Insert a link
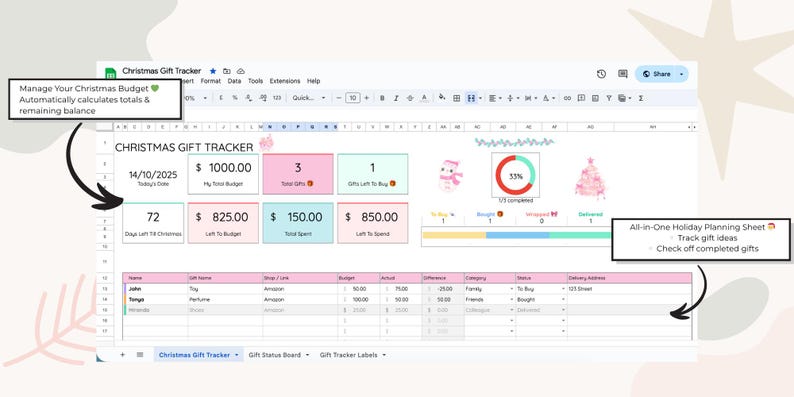Image resolution: width=794 pixels, height=397 pixels. pyautogui.click(x=567, y=98)
